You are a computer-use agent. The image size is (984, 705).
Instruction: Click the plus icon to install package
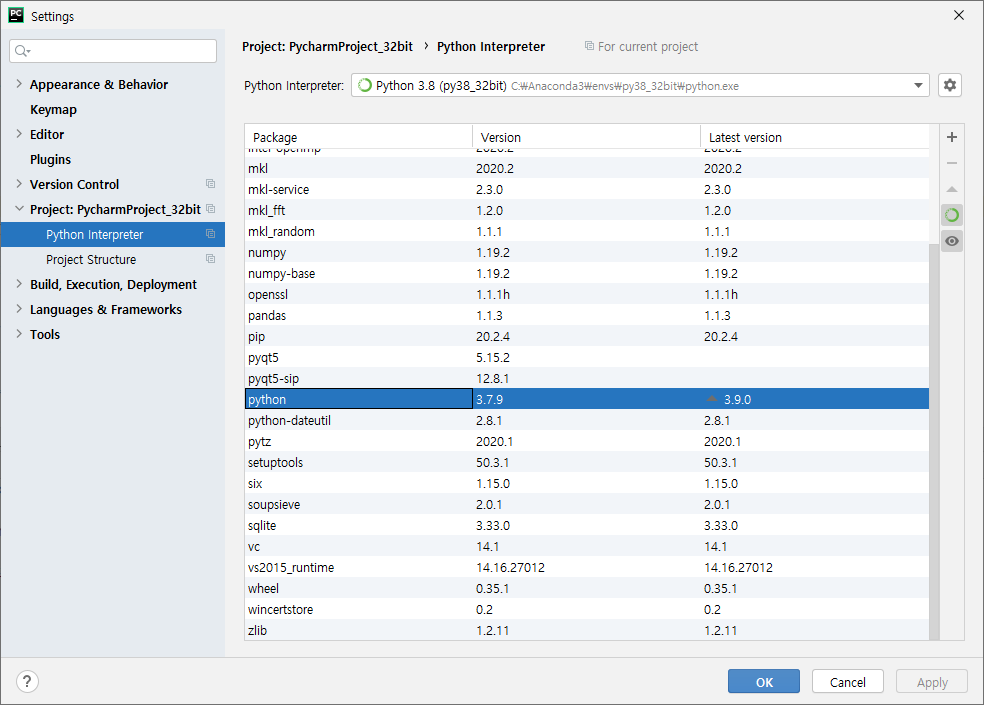pyautogui.click(x=951, y=137)
